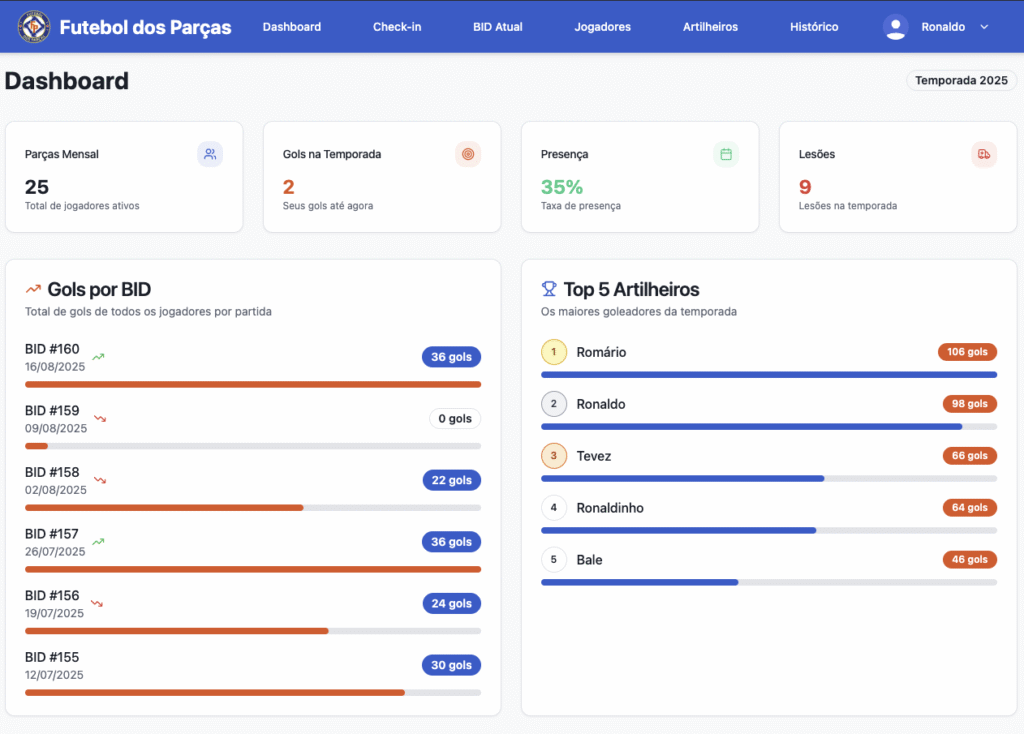
Task: Click the ambulance icon in Lesões card
Action: (x=984, y=154)
